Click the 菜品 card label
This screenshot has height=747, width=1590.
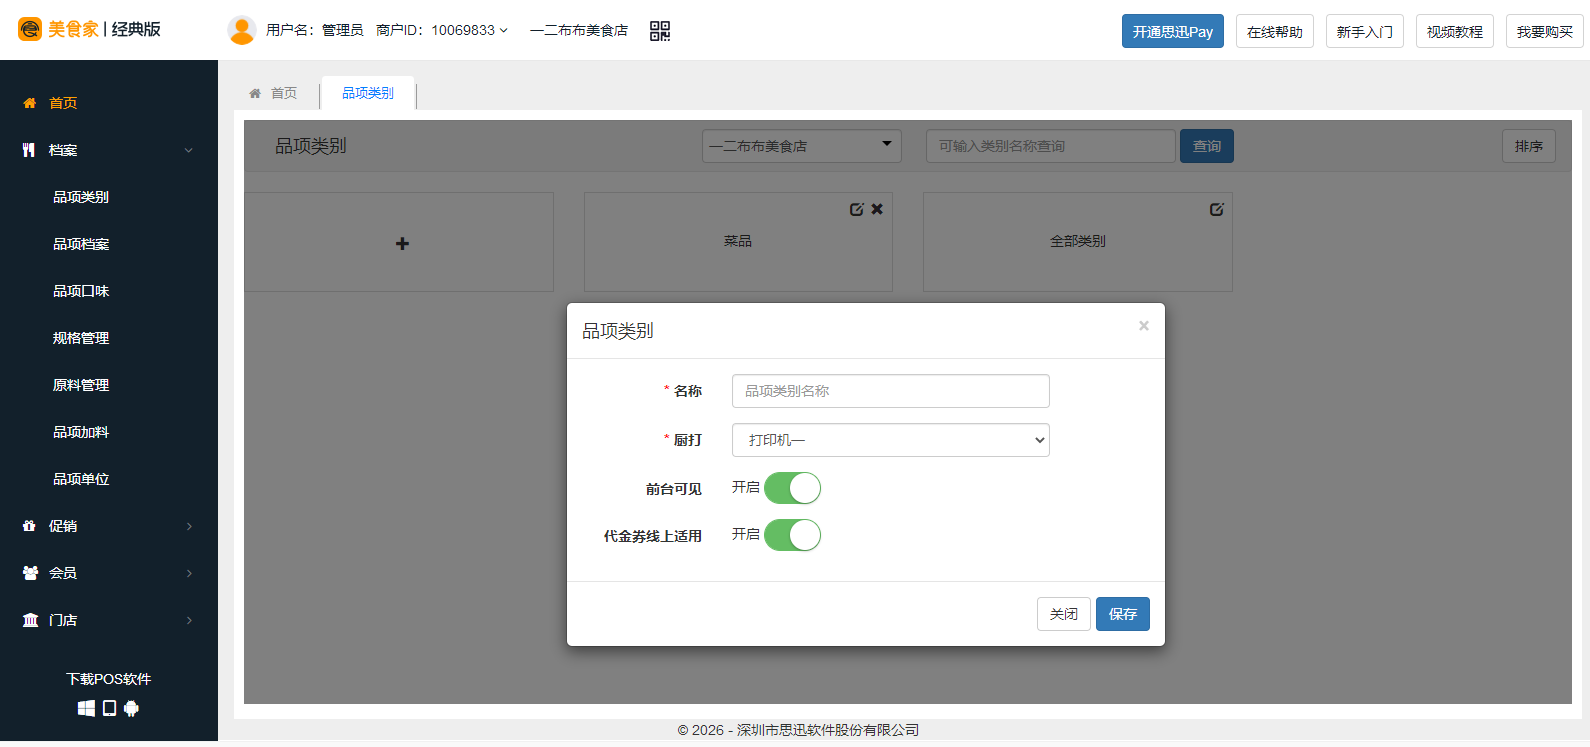coord(738,241)
